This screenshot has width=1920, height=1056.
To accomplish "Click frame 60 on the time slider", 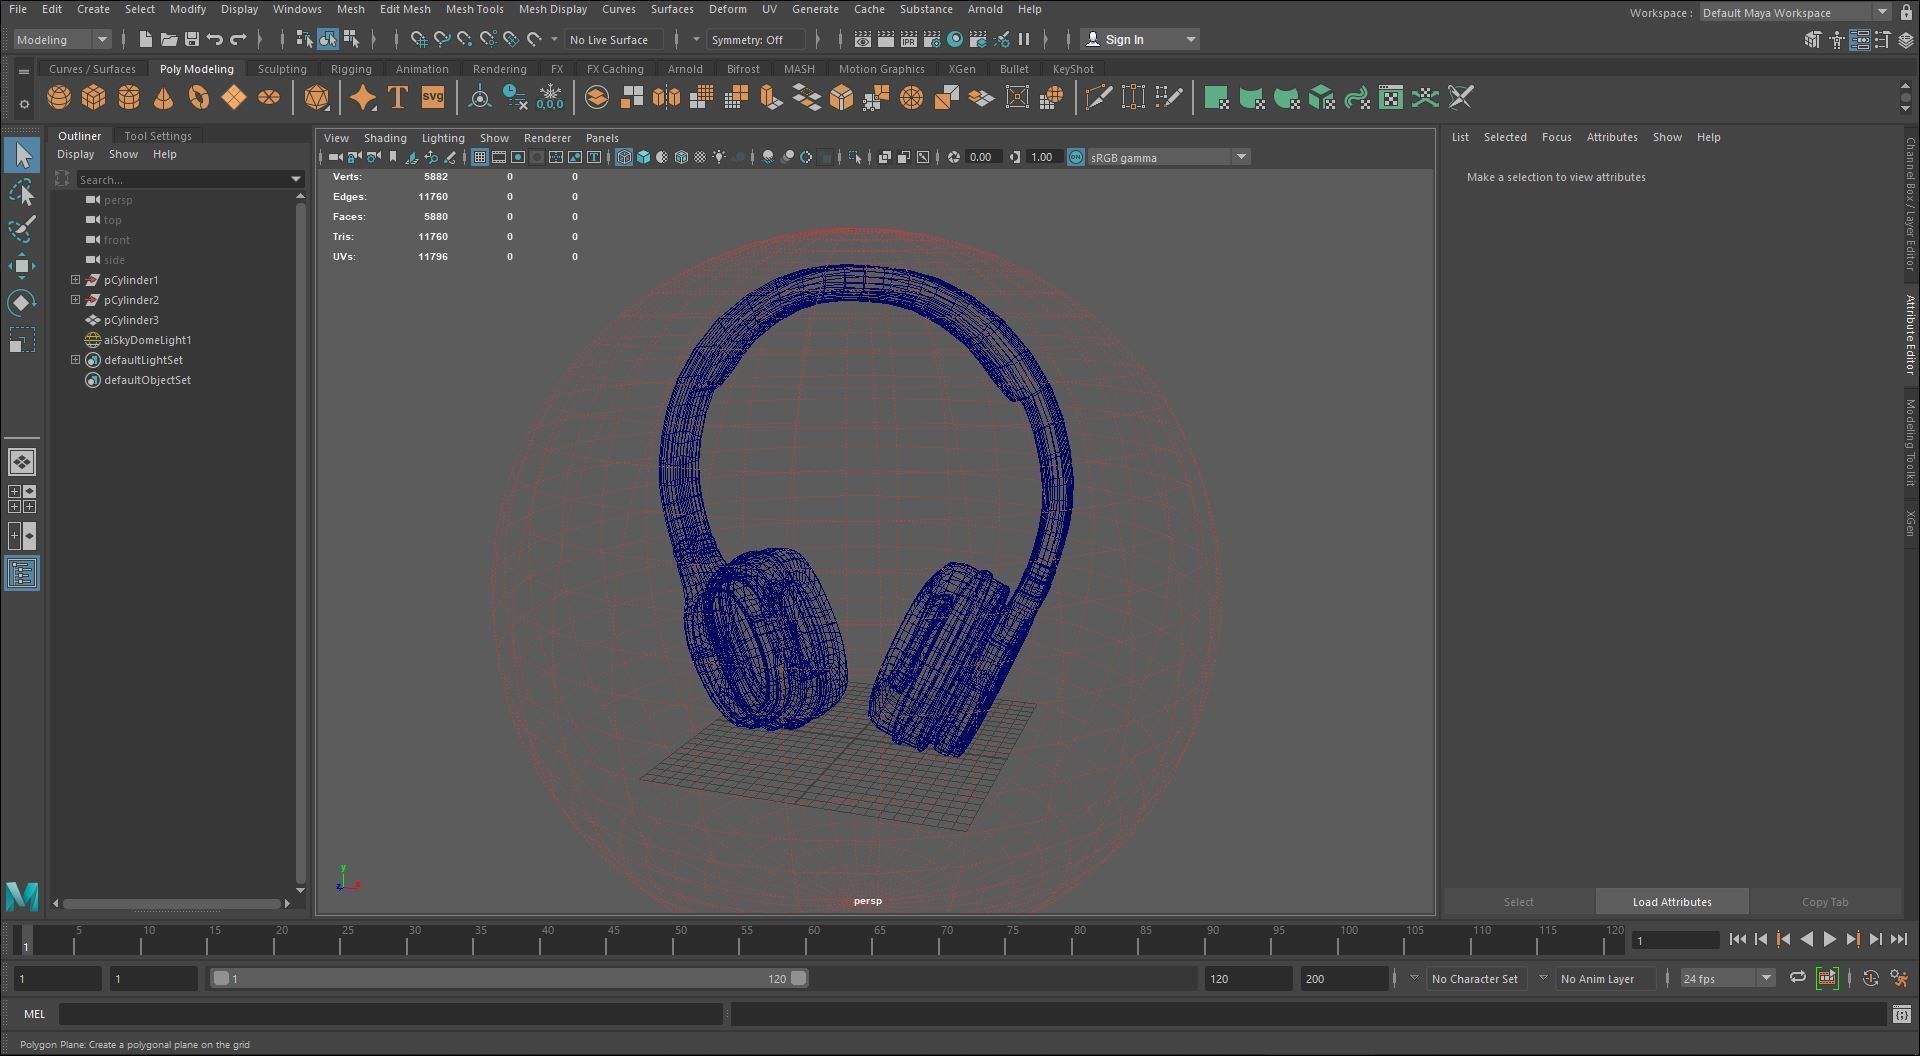I will [x=814, y=940].
